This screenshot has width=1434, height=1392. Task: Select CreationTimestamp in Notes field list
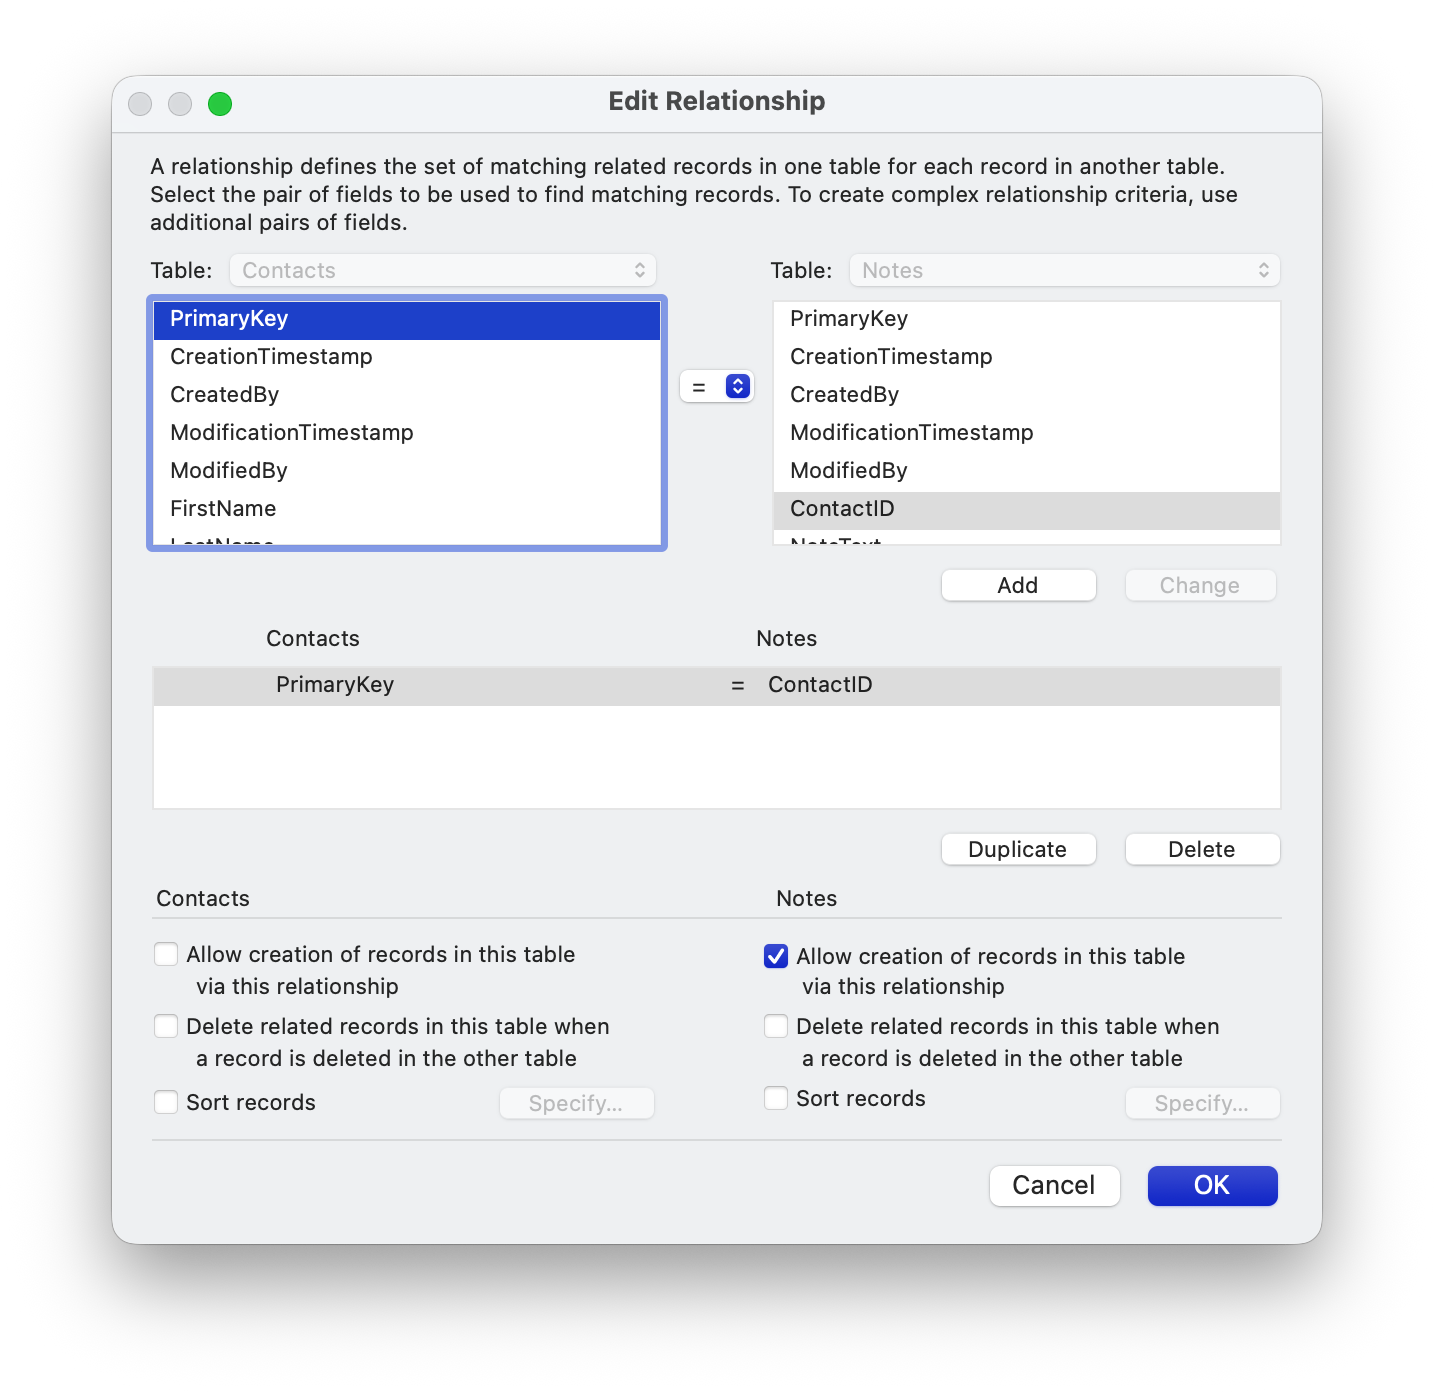(x=1027, y=357)
